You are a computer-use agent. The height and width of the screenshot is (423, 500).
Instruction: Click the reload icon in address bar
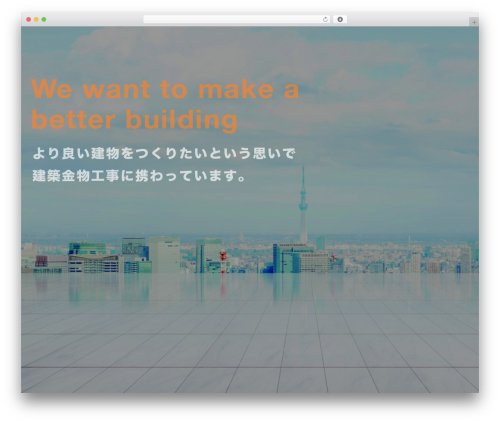tap(325, 20)
